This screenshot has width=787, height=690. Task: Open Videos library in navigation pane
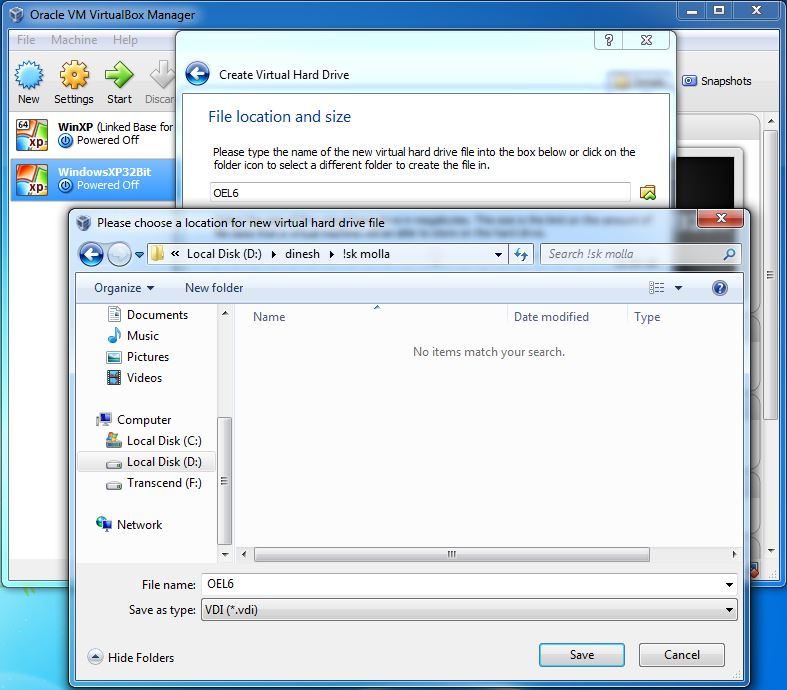click(x=135, y=378)
